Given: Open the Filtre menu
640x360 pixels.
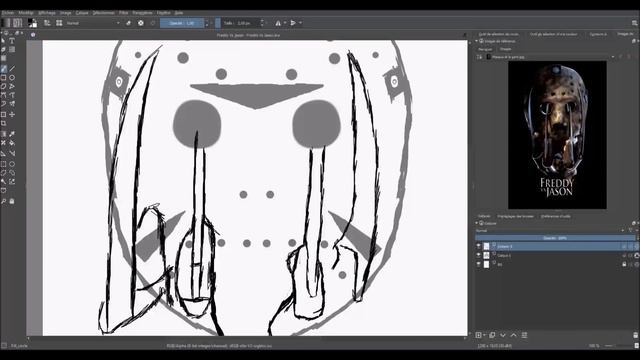Looking at the screenshot, I should pos(124,13).
